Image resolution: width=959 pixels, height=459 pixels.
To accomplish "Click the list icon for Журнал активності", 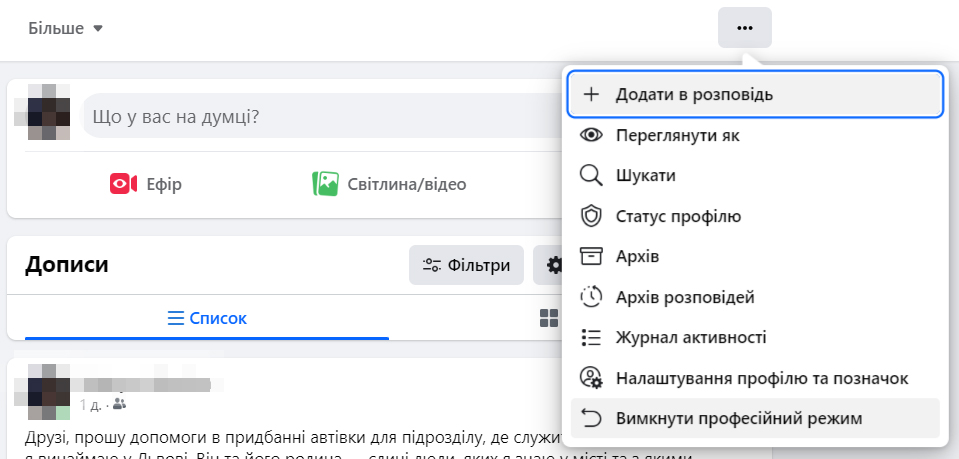I will [592, 338].
